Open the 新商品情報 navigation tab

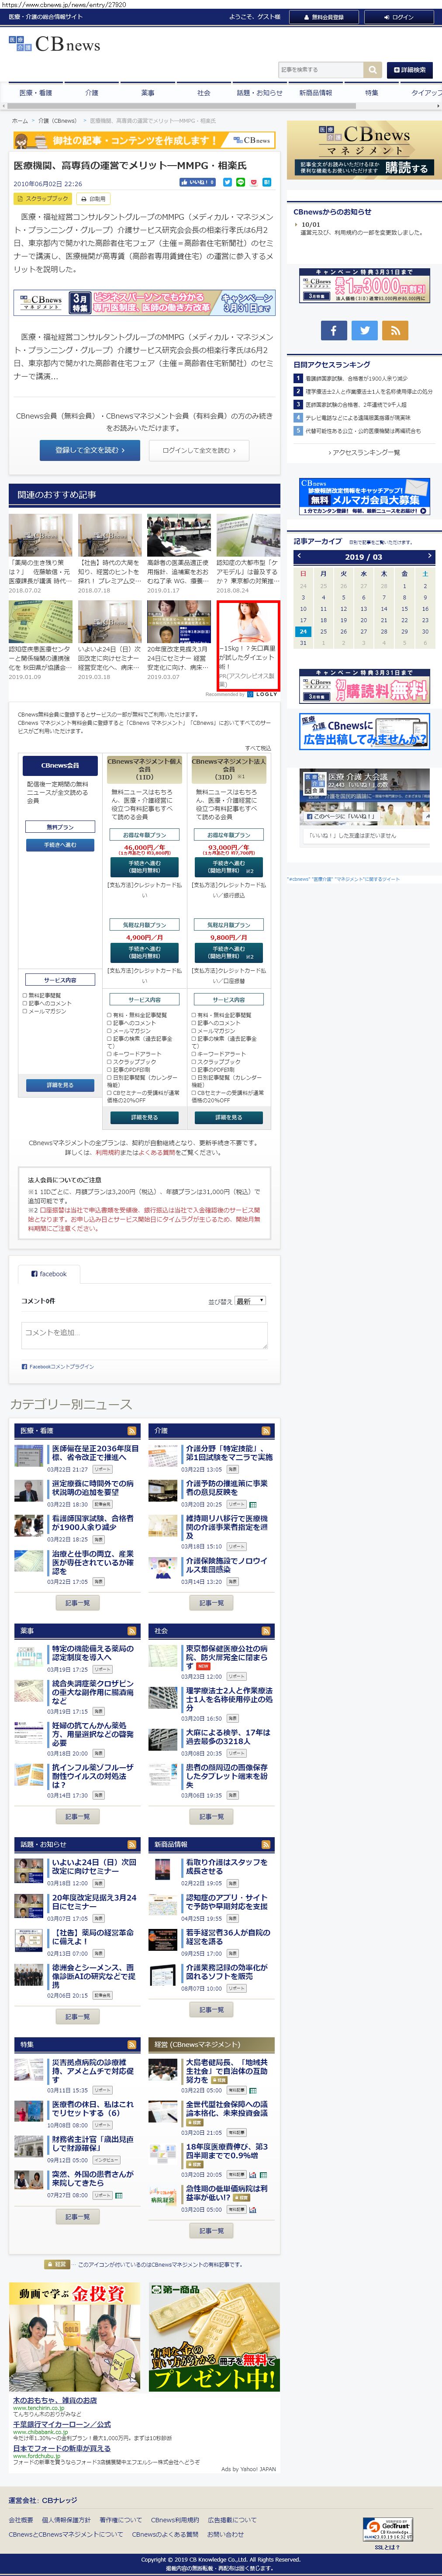(x=316, y=93)
